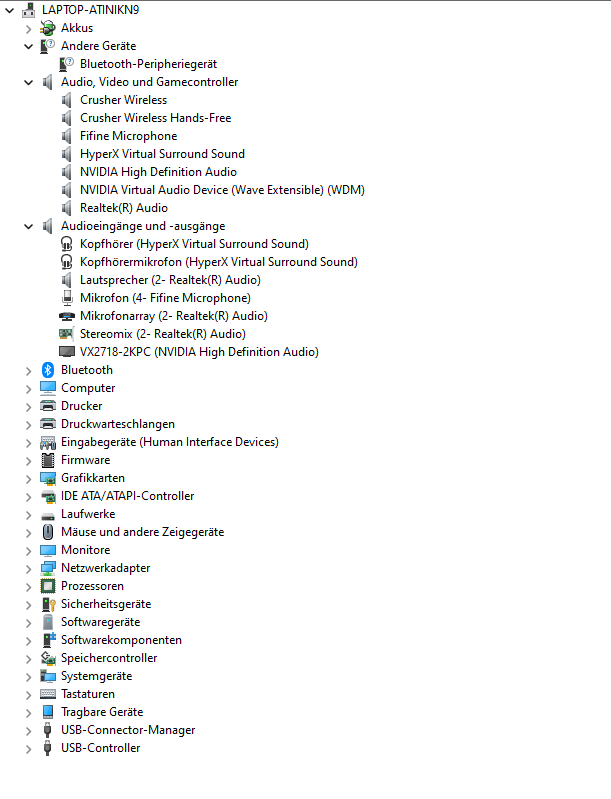Select NVIDIA High Definition Audio device

158,172
